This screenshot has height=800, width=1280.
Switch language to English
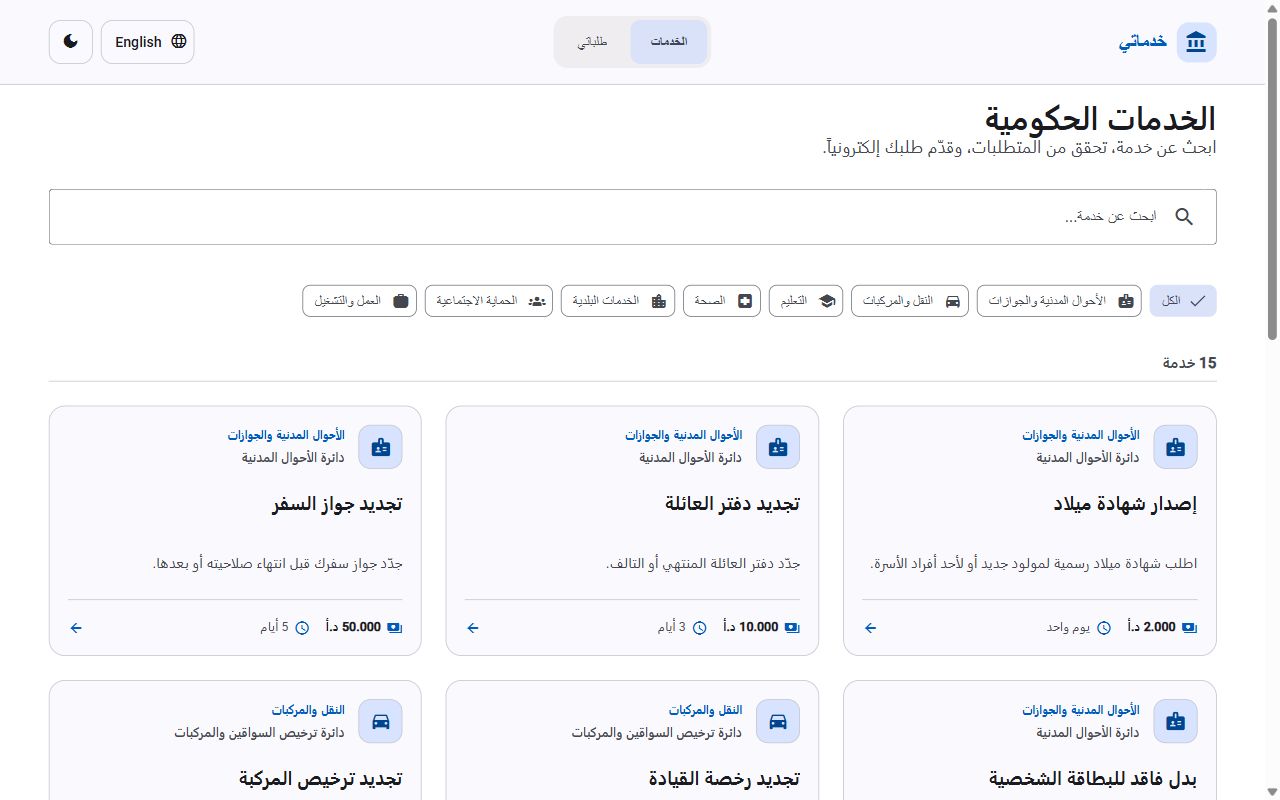[x=148, y=42]
